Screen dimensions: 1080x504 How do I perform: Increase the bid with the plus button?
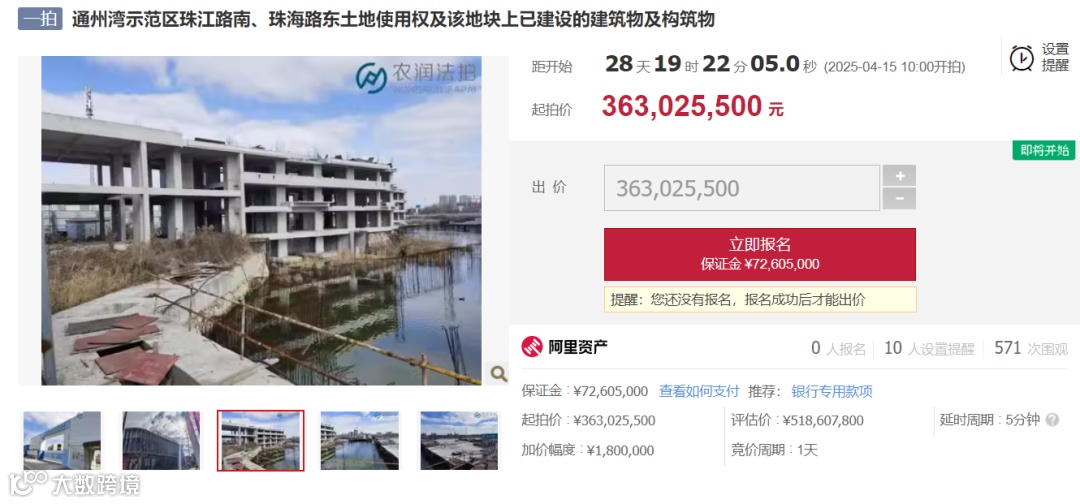(900, 176)
